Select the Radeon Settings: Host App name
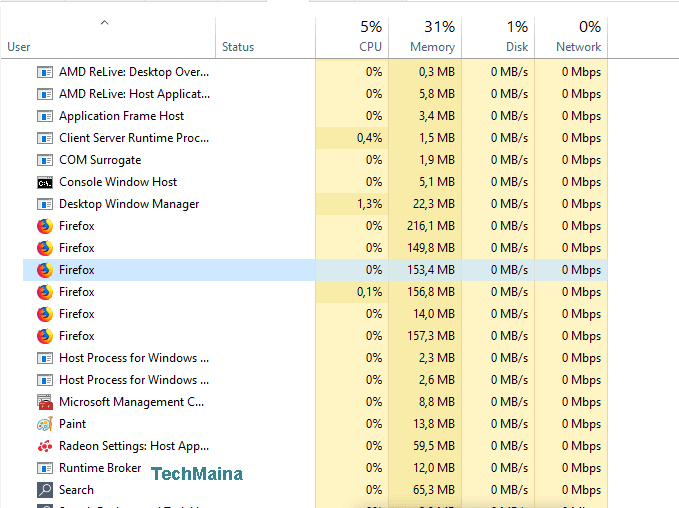Image resolution: width=679 pixels, height=508 pixels. 134,446
